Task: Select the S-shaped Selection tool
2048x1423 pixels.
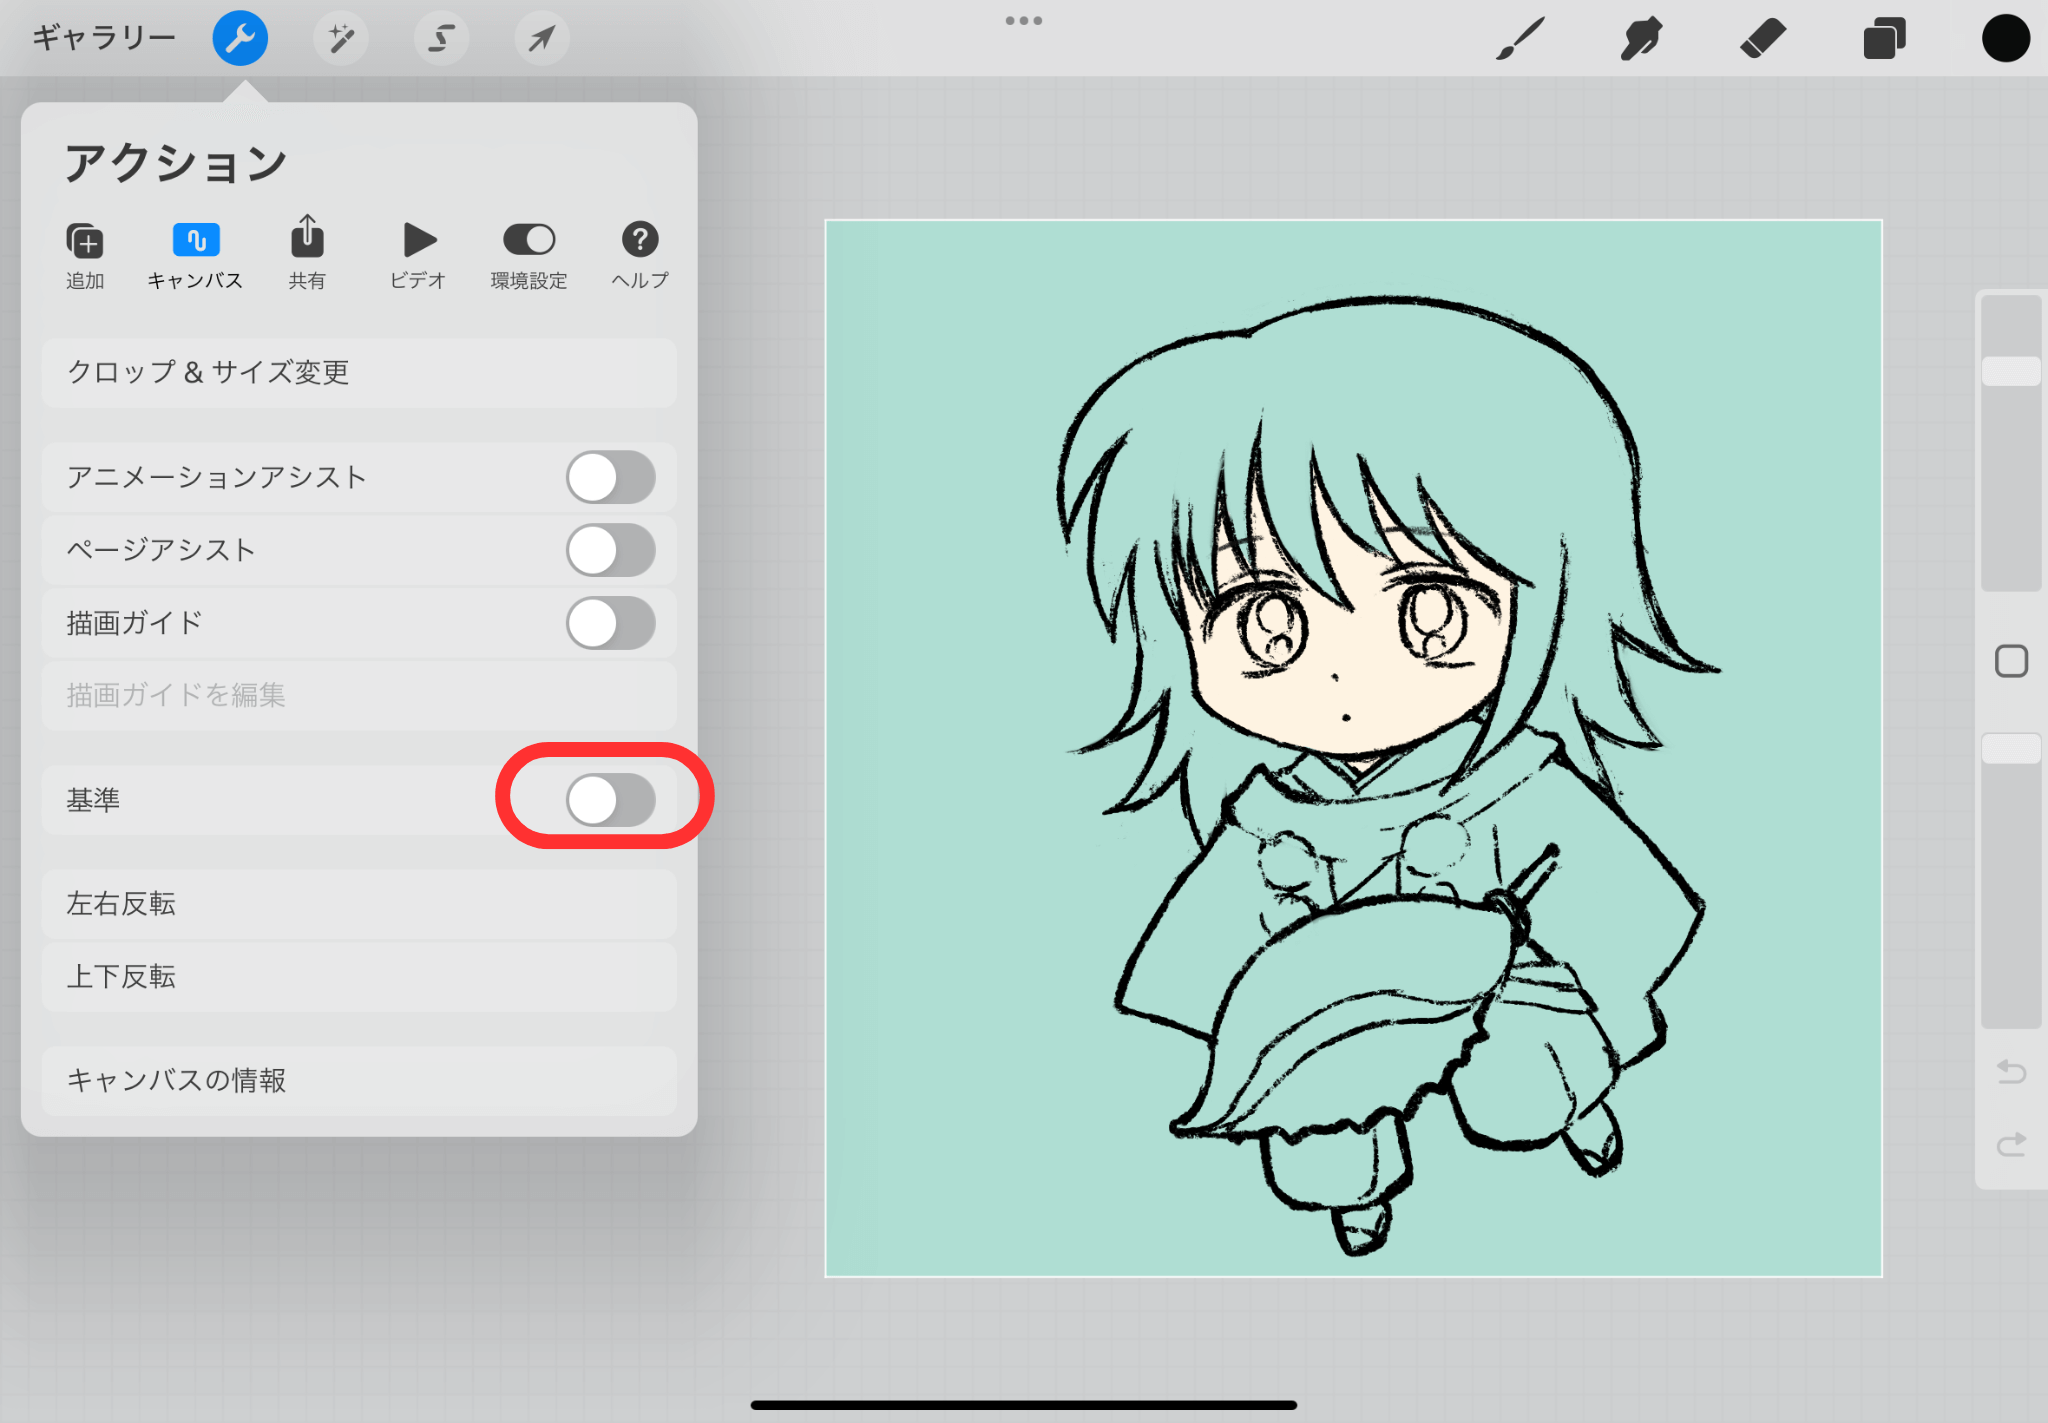Action: (441, 39)
